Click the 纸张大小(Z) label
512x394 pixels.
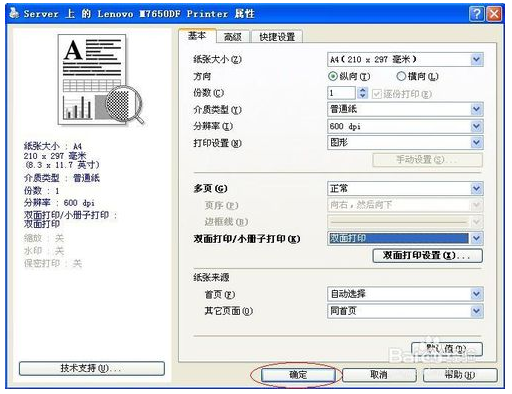(x=217, y=60)
